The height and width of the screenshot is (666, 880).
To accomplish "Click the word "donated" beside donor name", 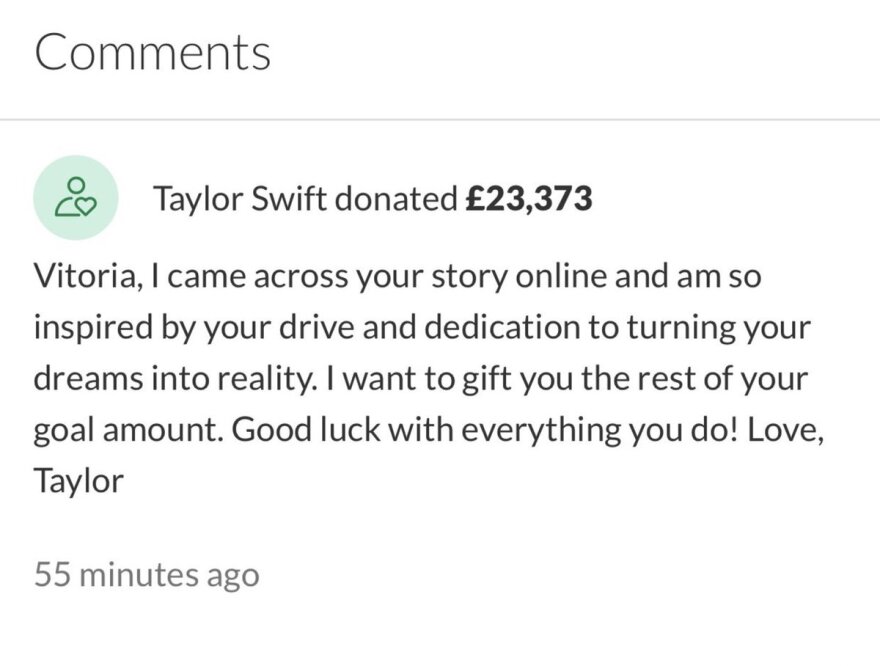I will tap(395, 199).
